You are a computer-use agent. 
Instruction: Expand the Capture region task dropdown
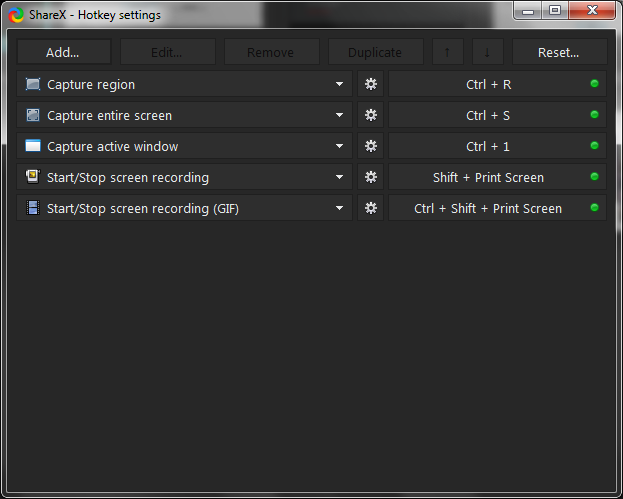tap(339, 84)
